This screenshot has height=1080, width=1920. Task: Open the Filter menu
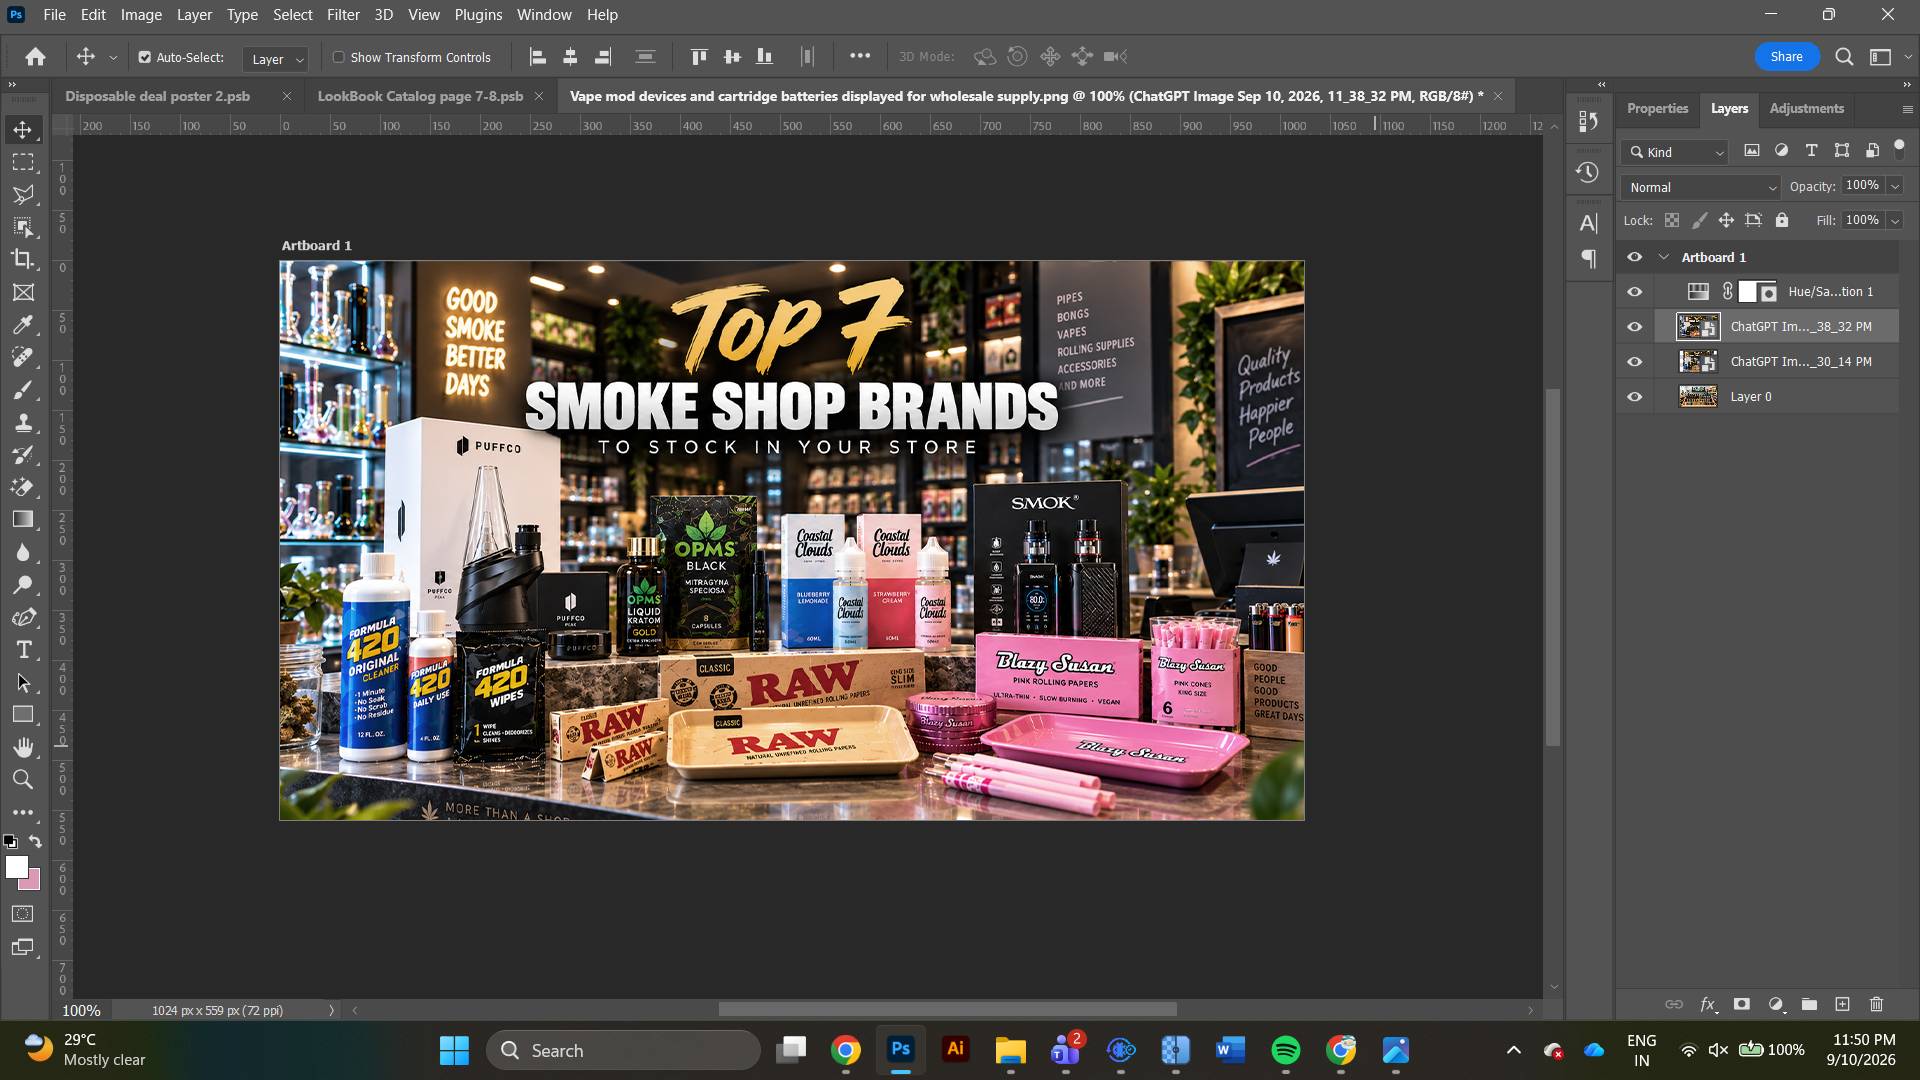tap(343, 15)
